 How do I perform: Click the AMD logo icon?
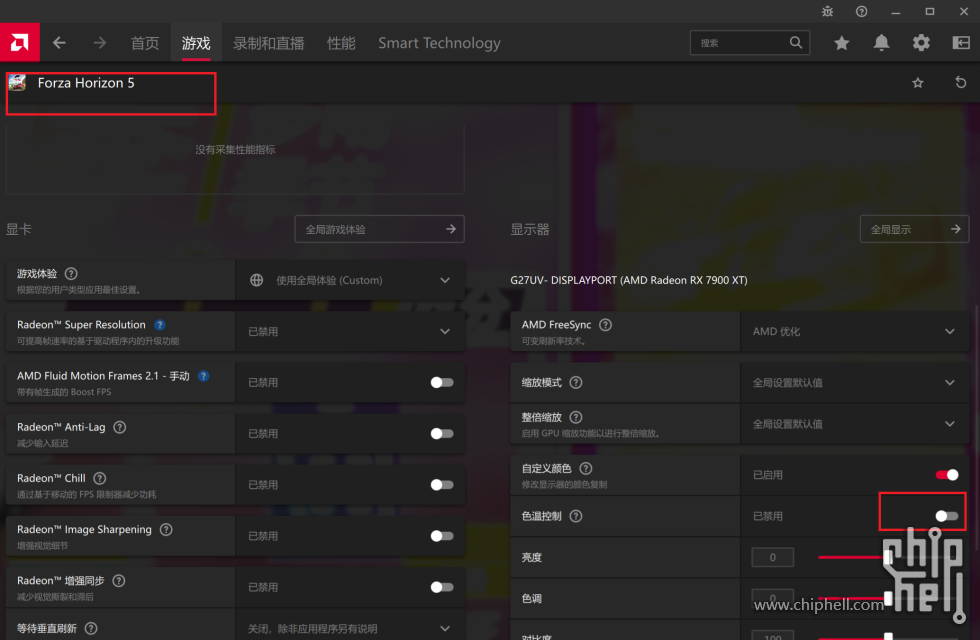click(19, 42)
